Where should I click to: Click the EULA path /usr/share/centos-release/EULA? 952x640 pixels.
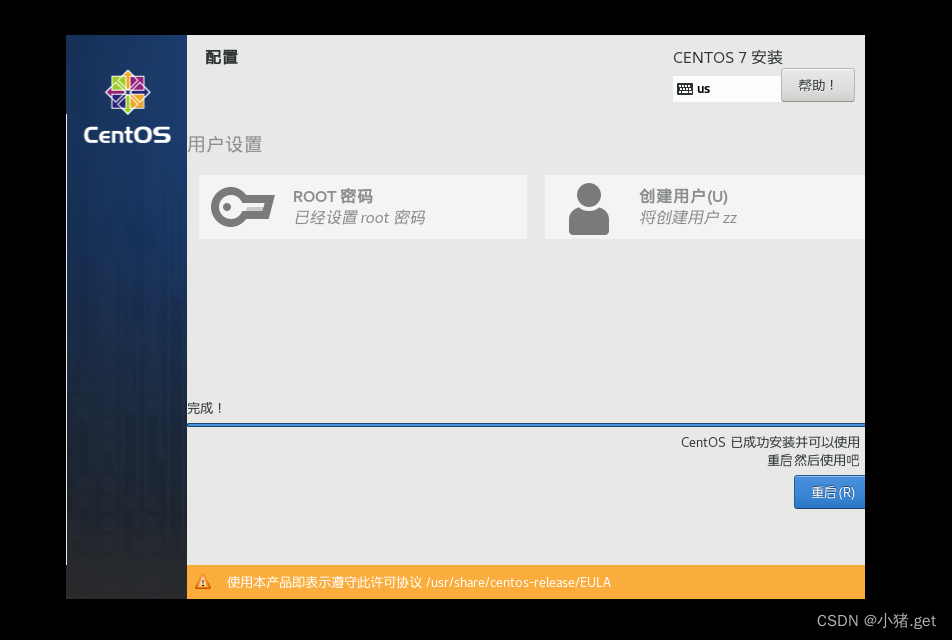coord(518,582)
